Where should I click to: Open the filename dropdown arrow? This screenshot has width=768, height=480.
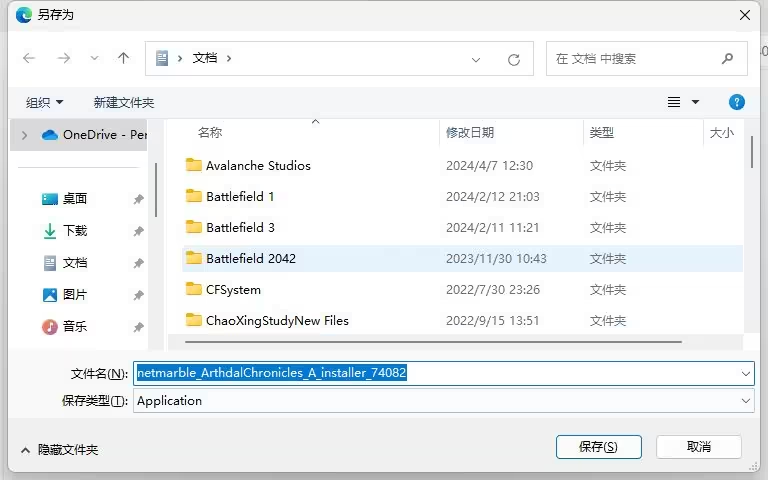coord(746,374)
